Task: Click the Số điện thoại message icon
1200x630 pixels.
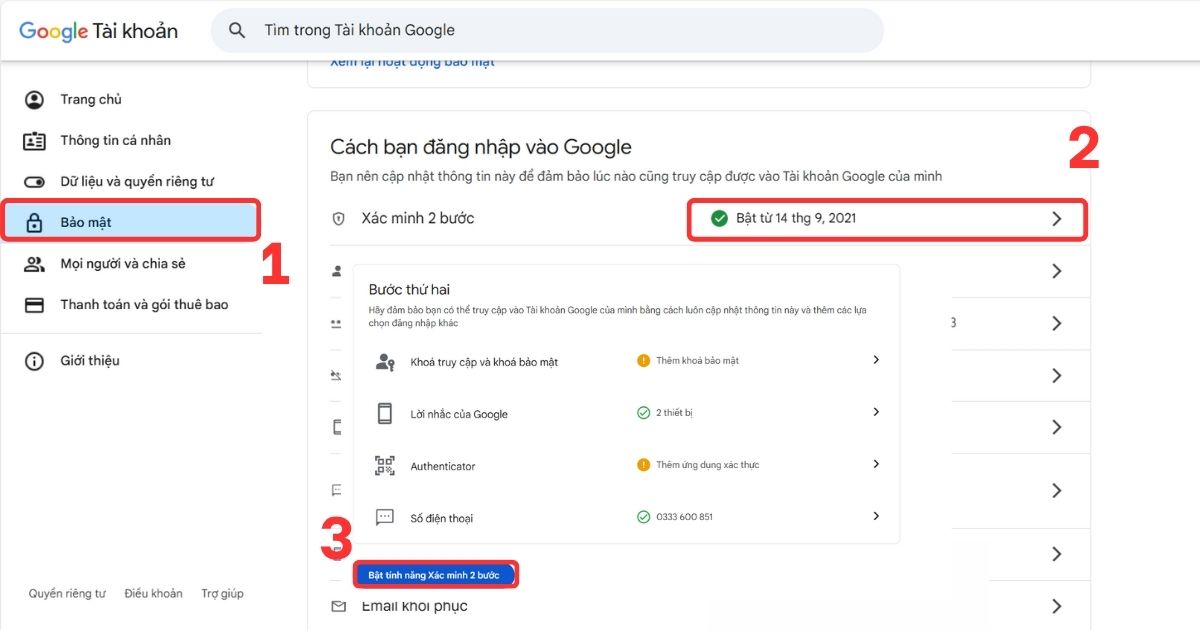Action: click(x=385, y=516)
